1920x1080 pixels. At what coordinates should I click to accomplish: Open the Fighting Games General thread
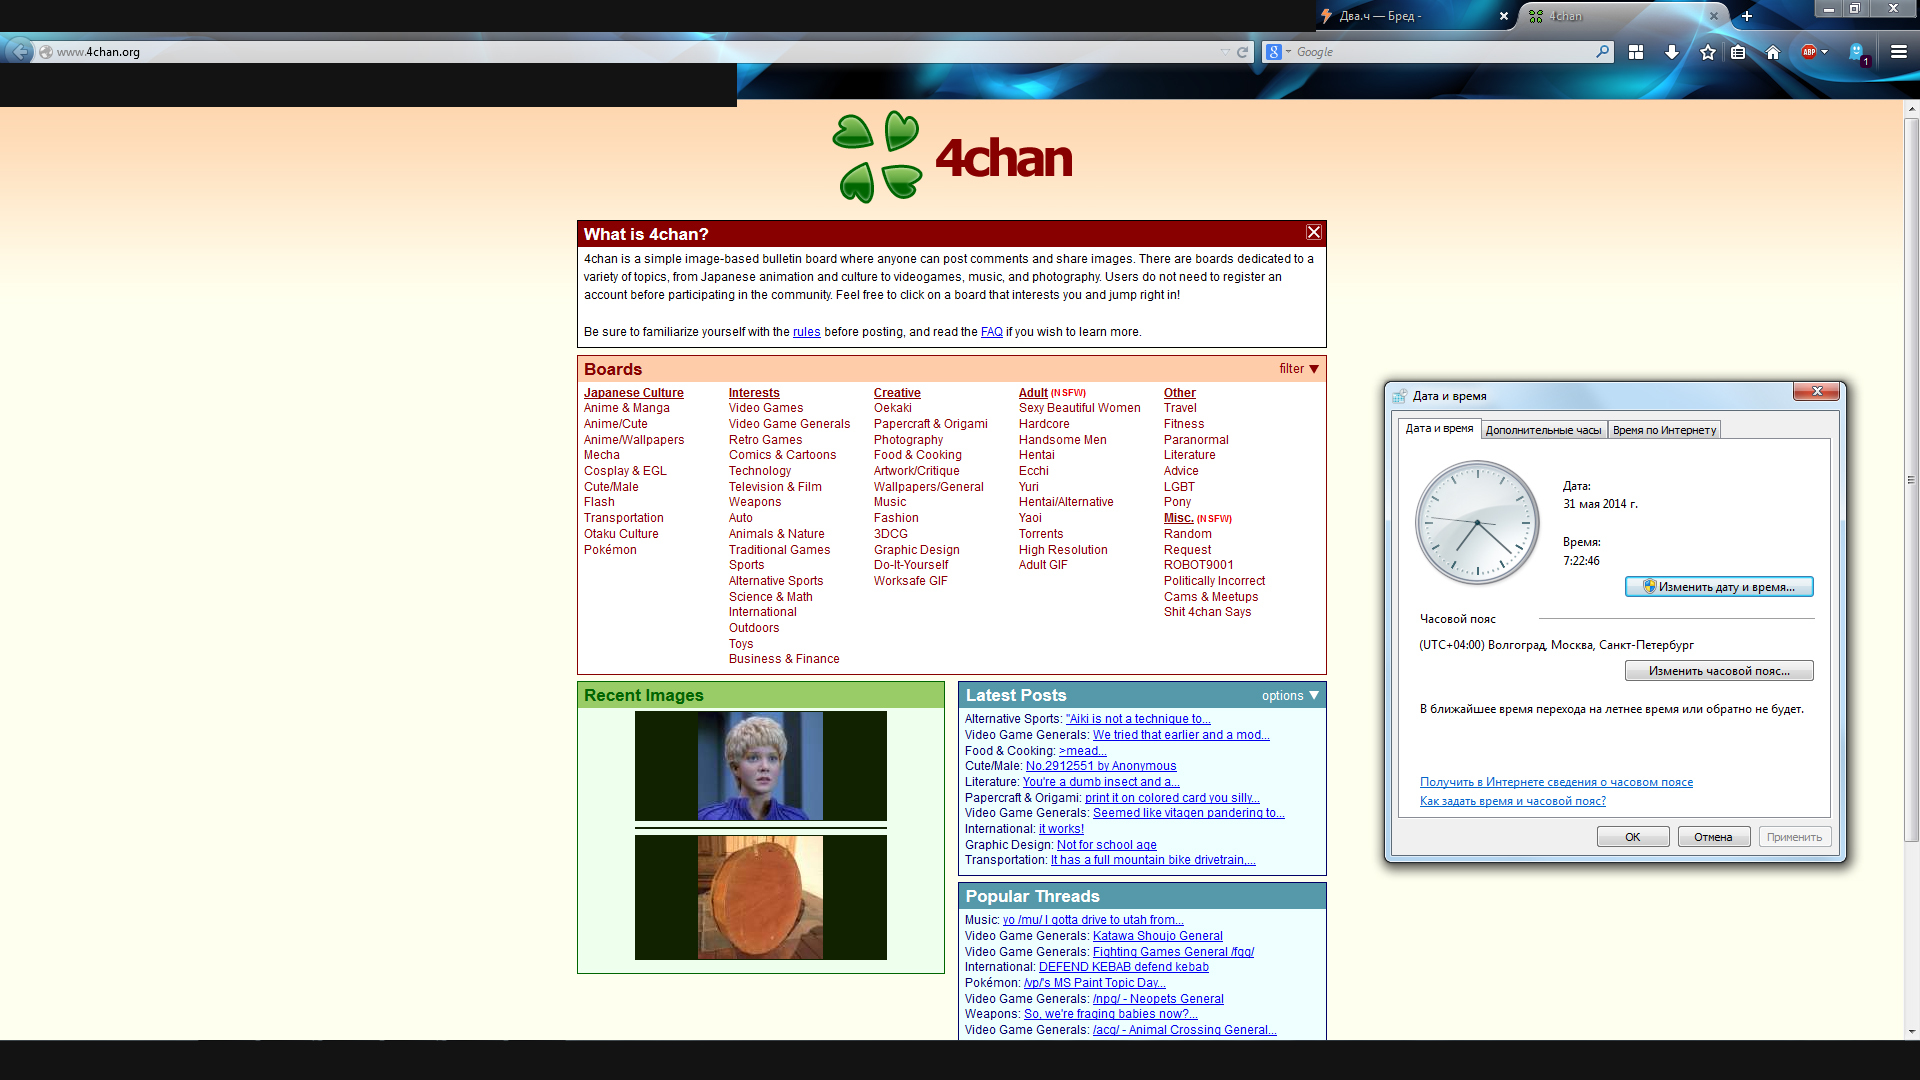pos(1173,952)
